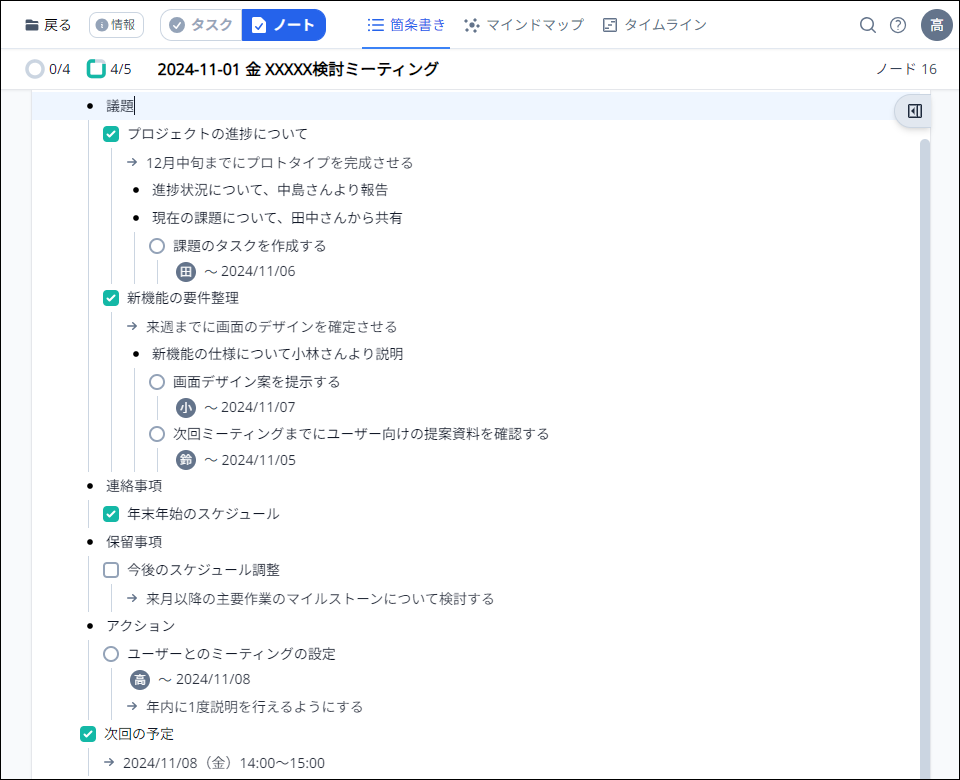Complete task 画面デザイン案を提示する

click(157, 382)
